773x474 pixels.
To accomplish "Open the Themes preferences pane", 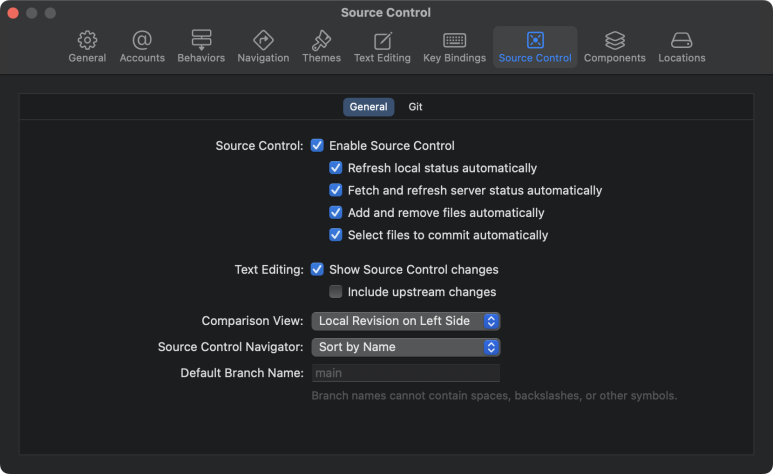I will (321, 47).
